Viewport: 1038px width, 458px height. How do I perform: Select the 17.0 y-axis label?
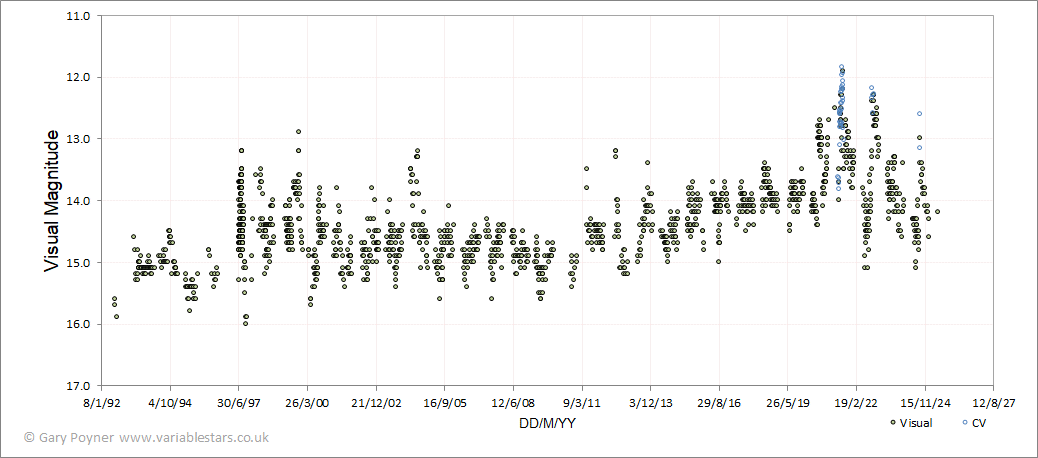point(79,386)
